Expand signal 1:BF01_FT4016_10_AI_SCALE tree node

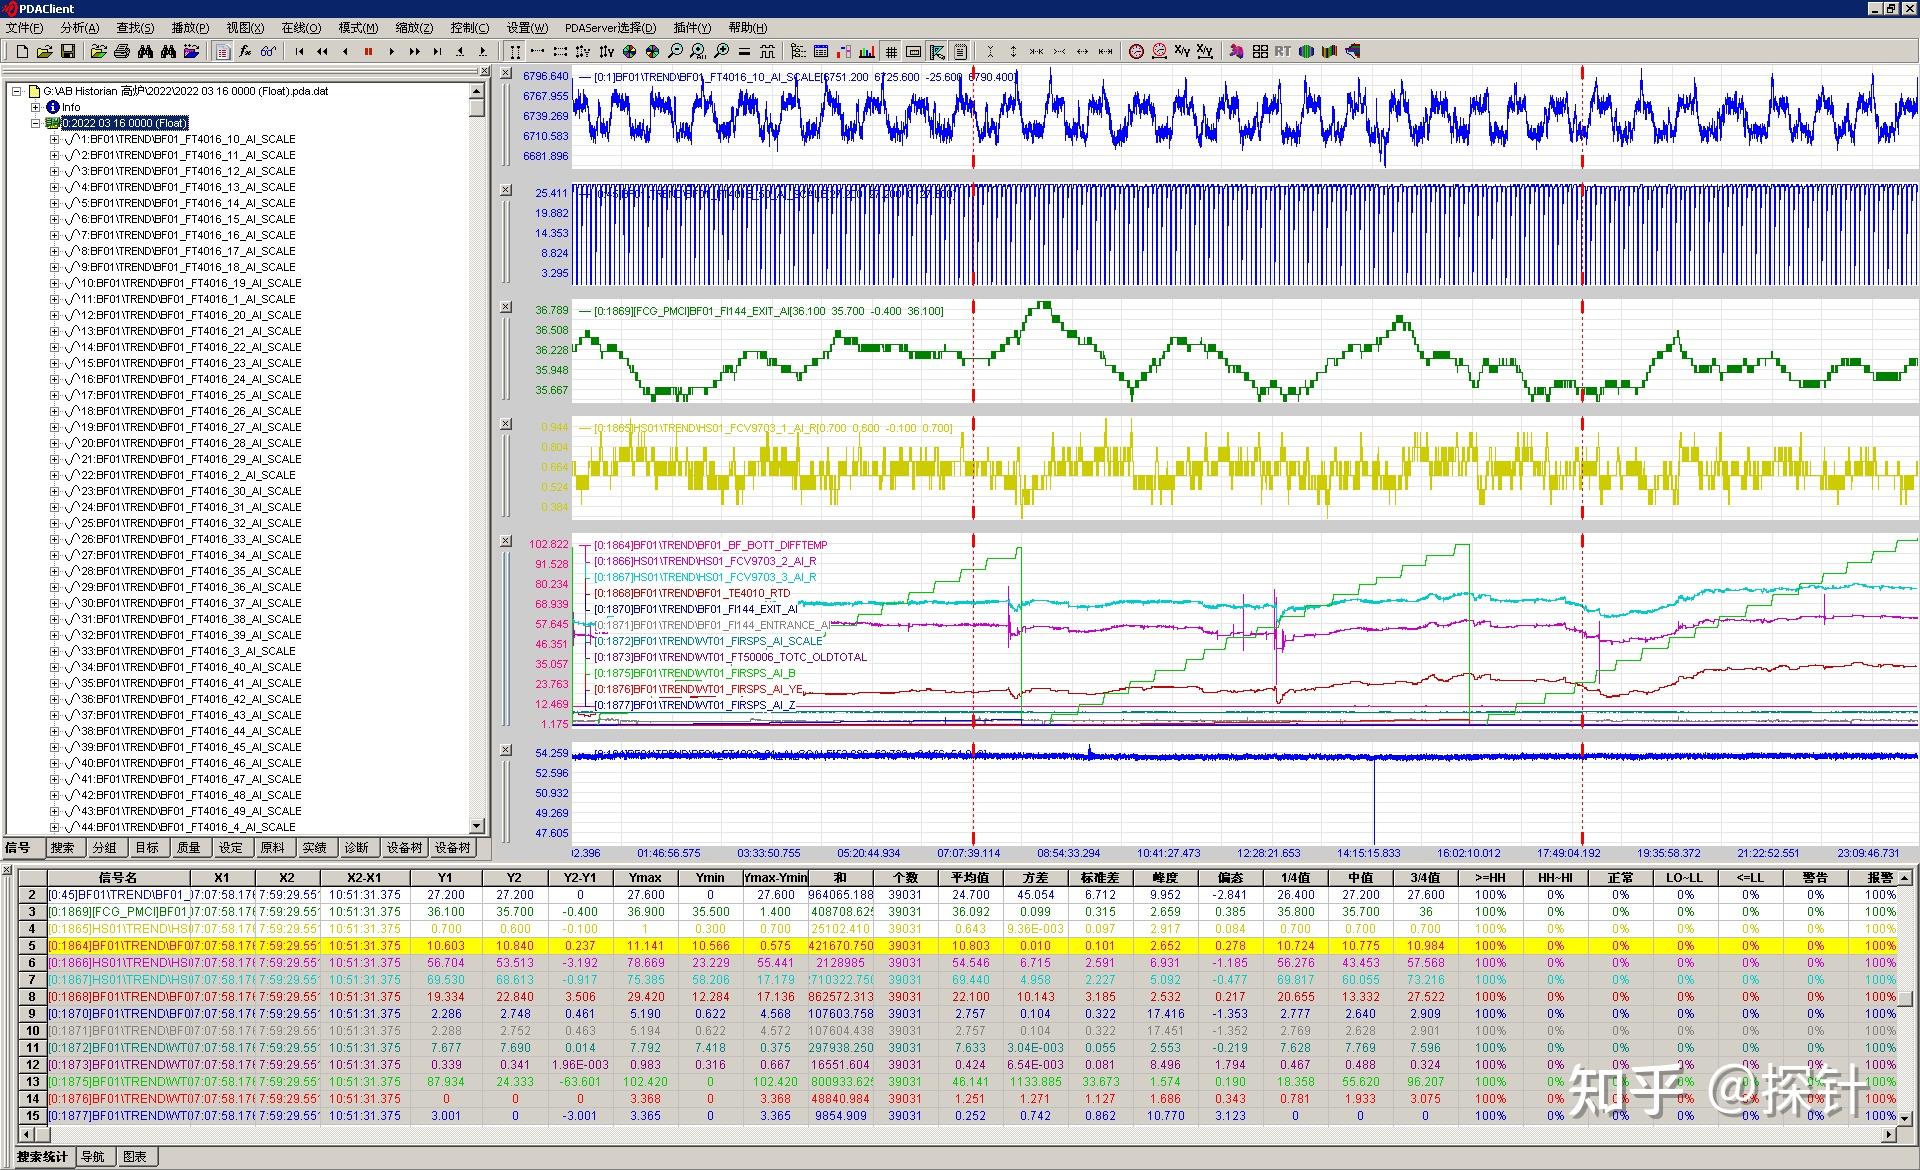pos(54,139)
